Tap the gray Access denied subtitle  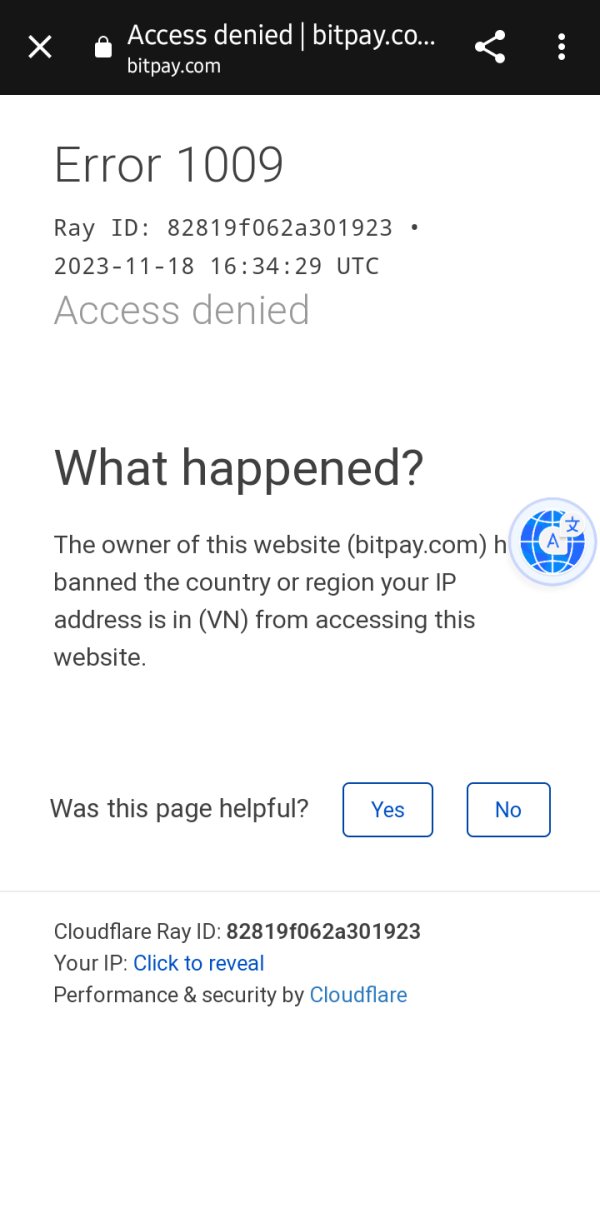pos(182,310)
